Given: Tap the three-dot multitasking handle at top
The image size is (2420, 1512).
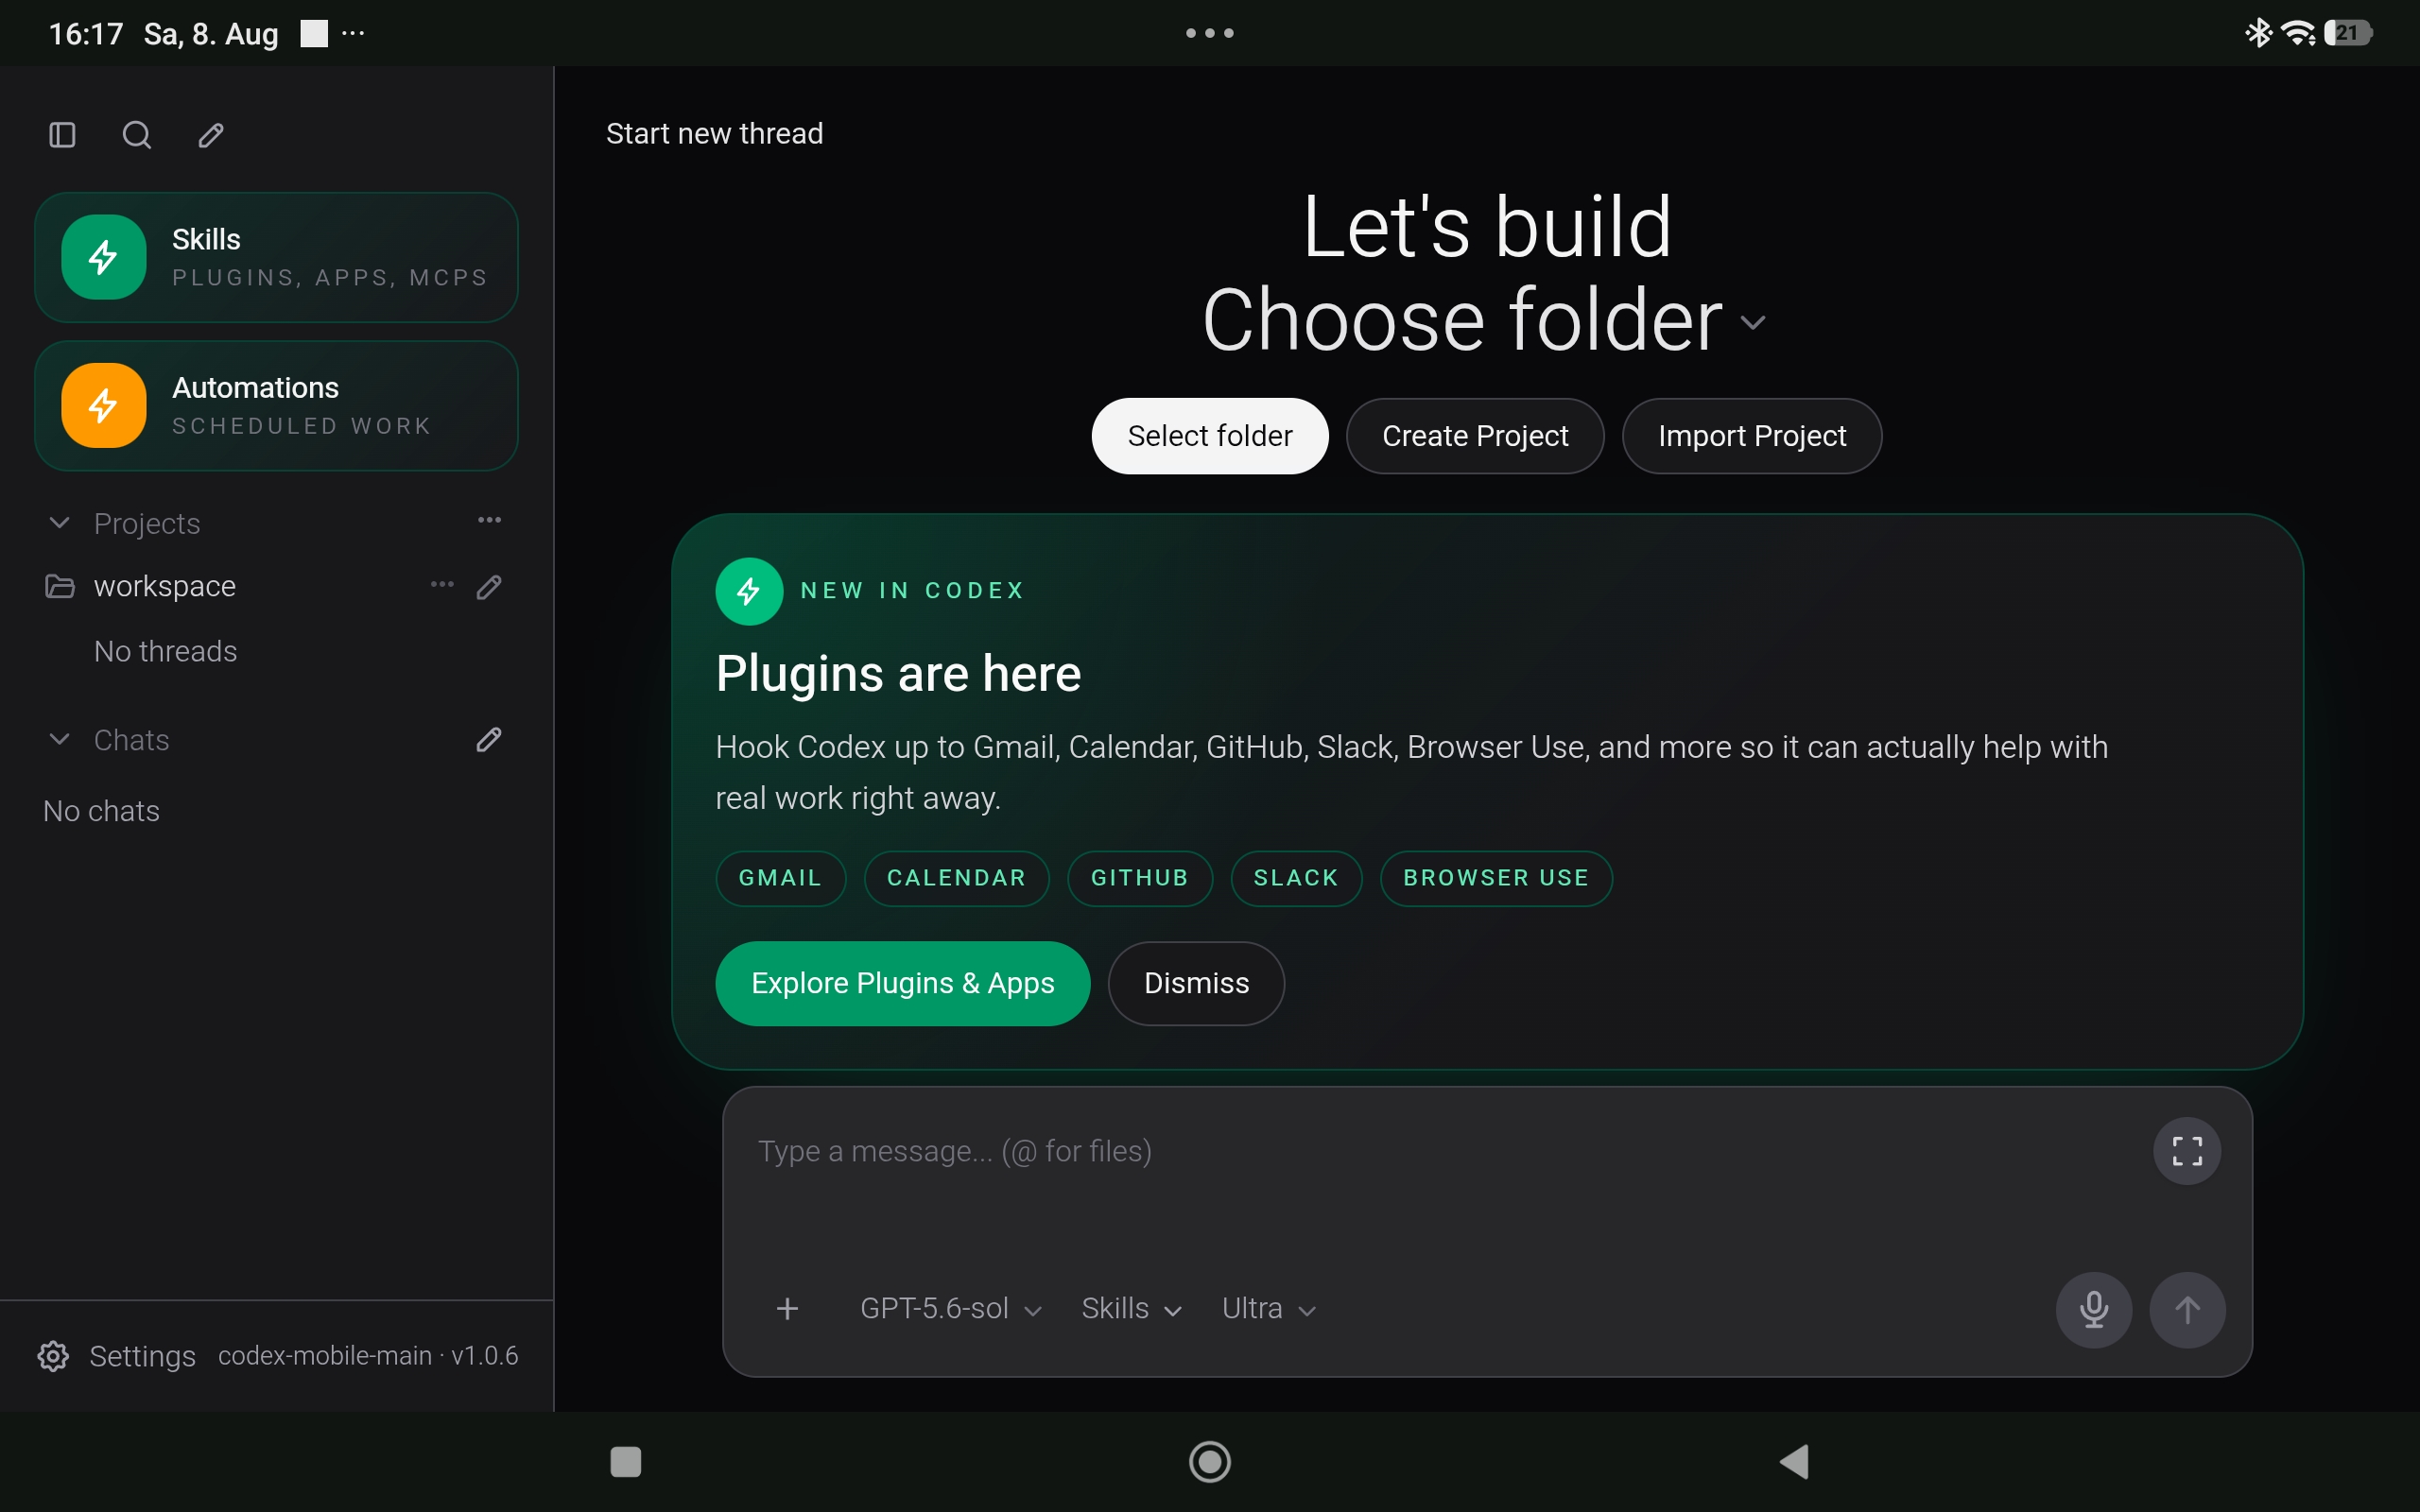Looking at the screenshot, I should 1210,33.
